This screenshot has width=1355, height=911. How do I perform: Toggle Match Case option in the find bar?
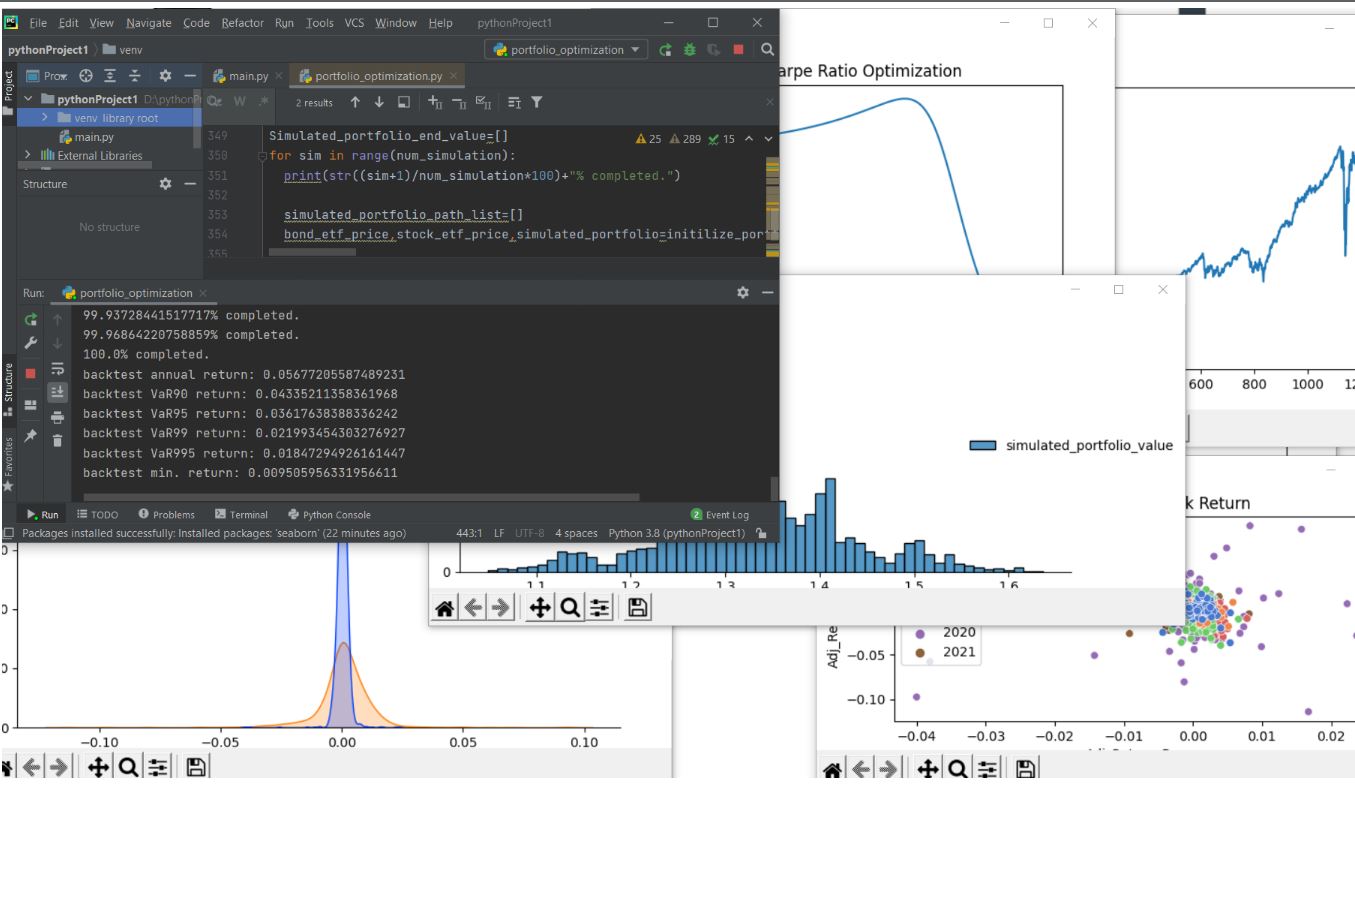214,102
